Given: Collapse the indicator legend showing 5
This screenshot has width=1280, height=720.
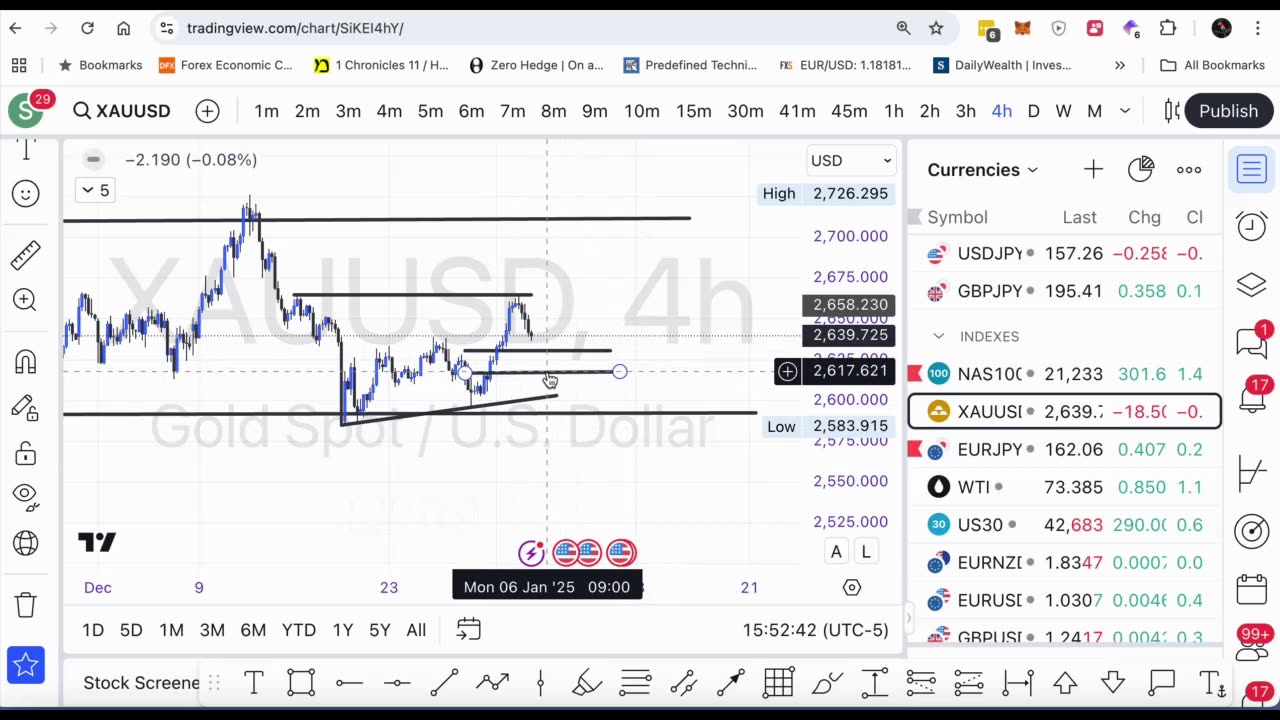Looking at the screenshot, I should 96,190.
